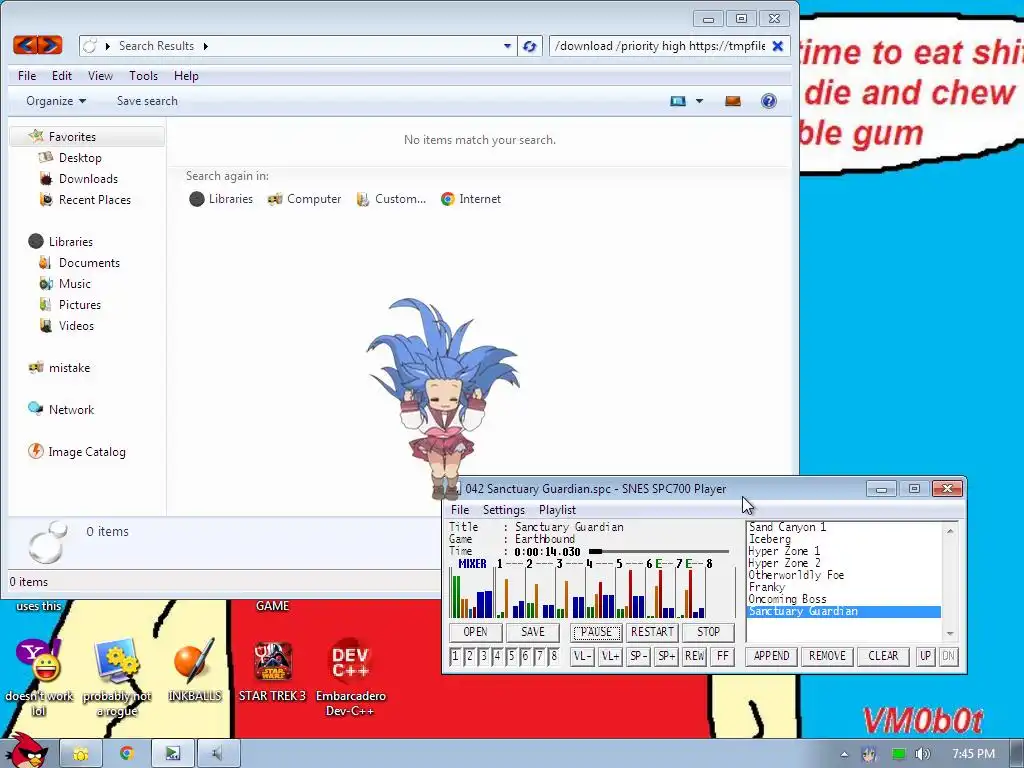Viewport: 1024px width, 768px height.
Task: Open the address bar history dropdown
Action: tap(507, 46)
